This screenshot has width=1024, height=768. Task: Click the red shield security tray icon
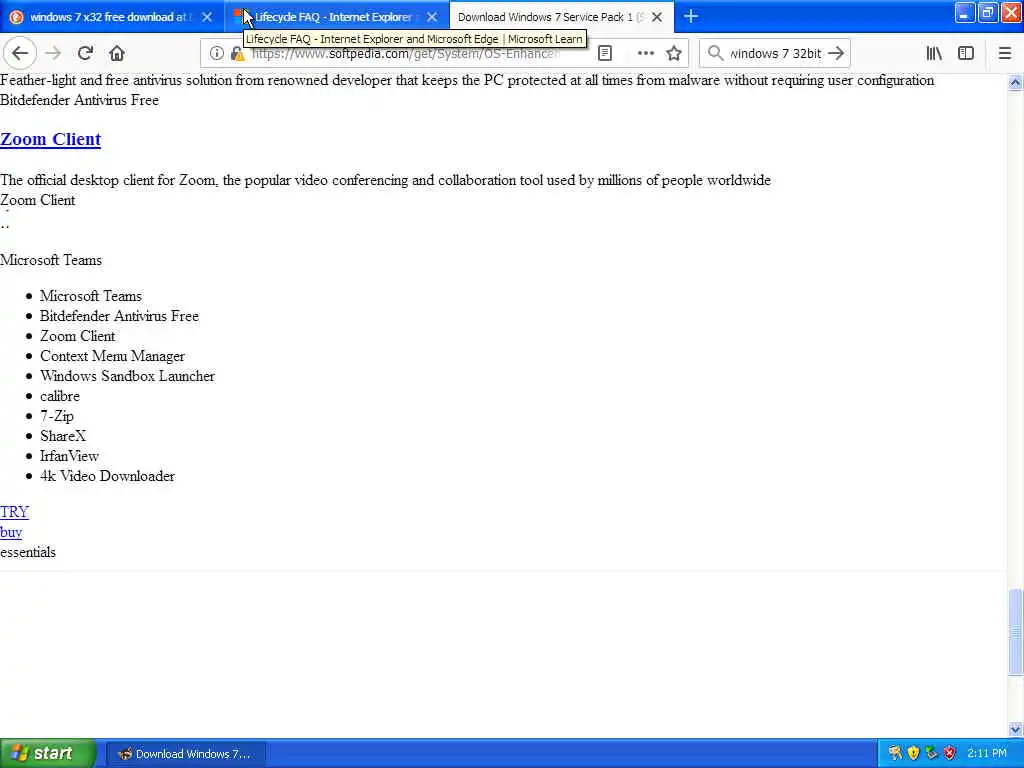[950, 753]
